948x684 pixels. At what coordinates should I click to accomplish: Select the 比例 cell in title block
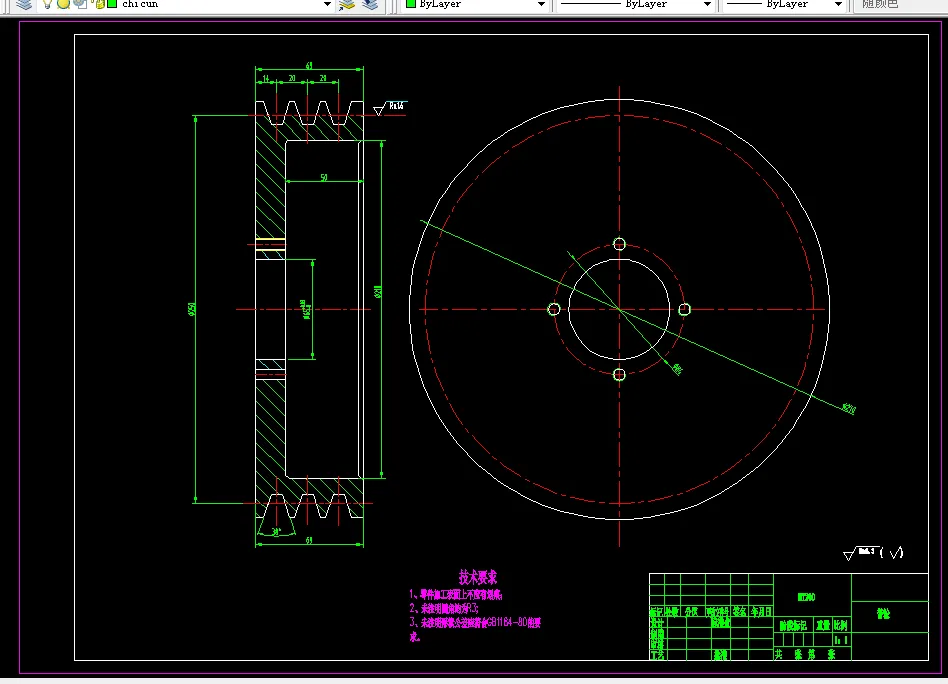840,625
